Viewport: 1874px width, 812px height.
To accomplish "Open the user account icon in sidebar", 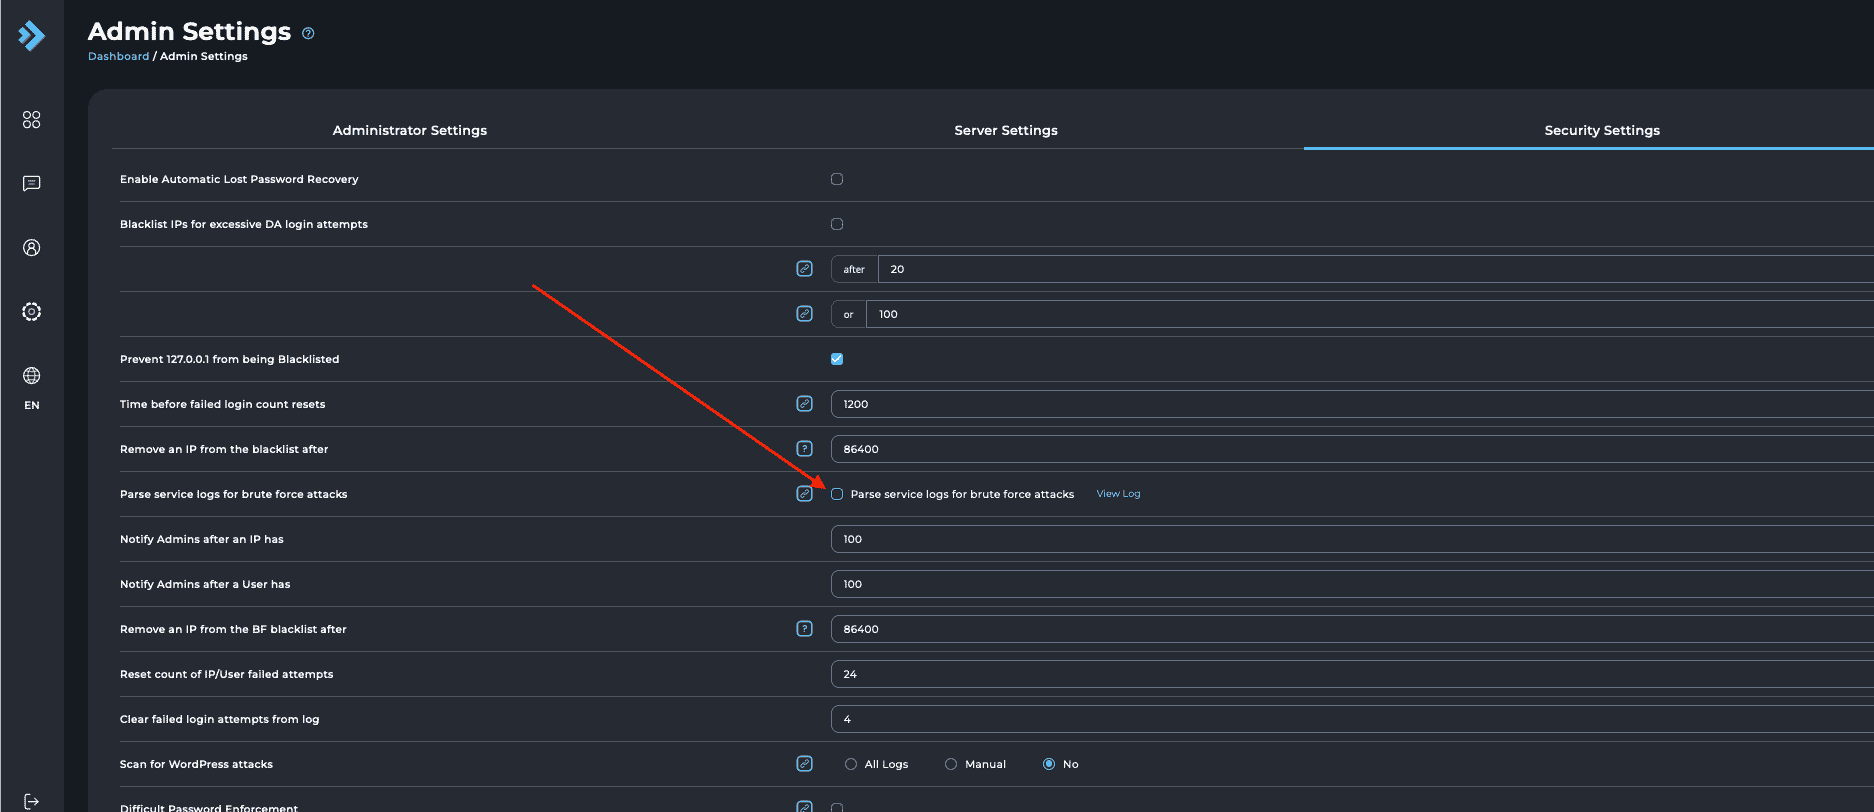I will [x=32, y=248].
